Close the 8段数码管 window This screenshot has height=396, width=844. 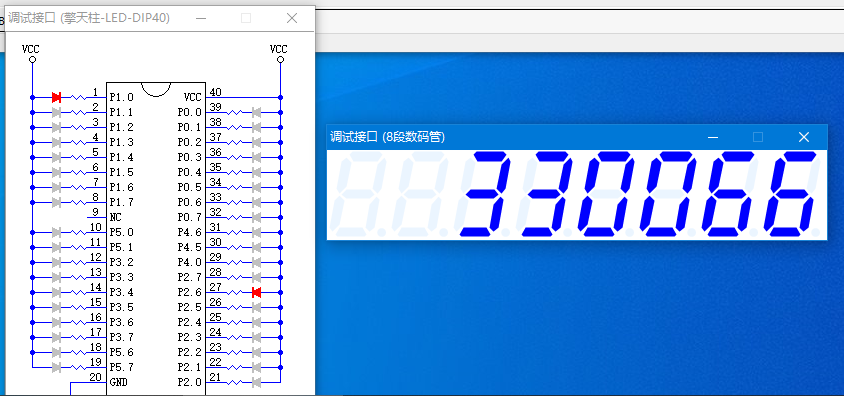[804, 137]
